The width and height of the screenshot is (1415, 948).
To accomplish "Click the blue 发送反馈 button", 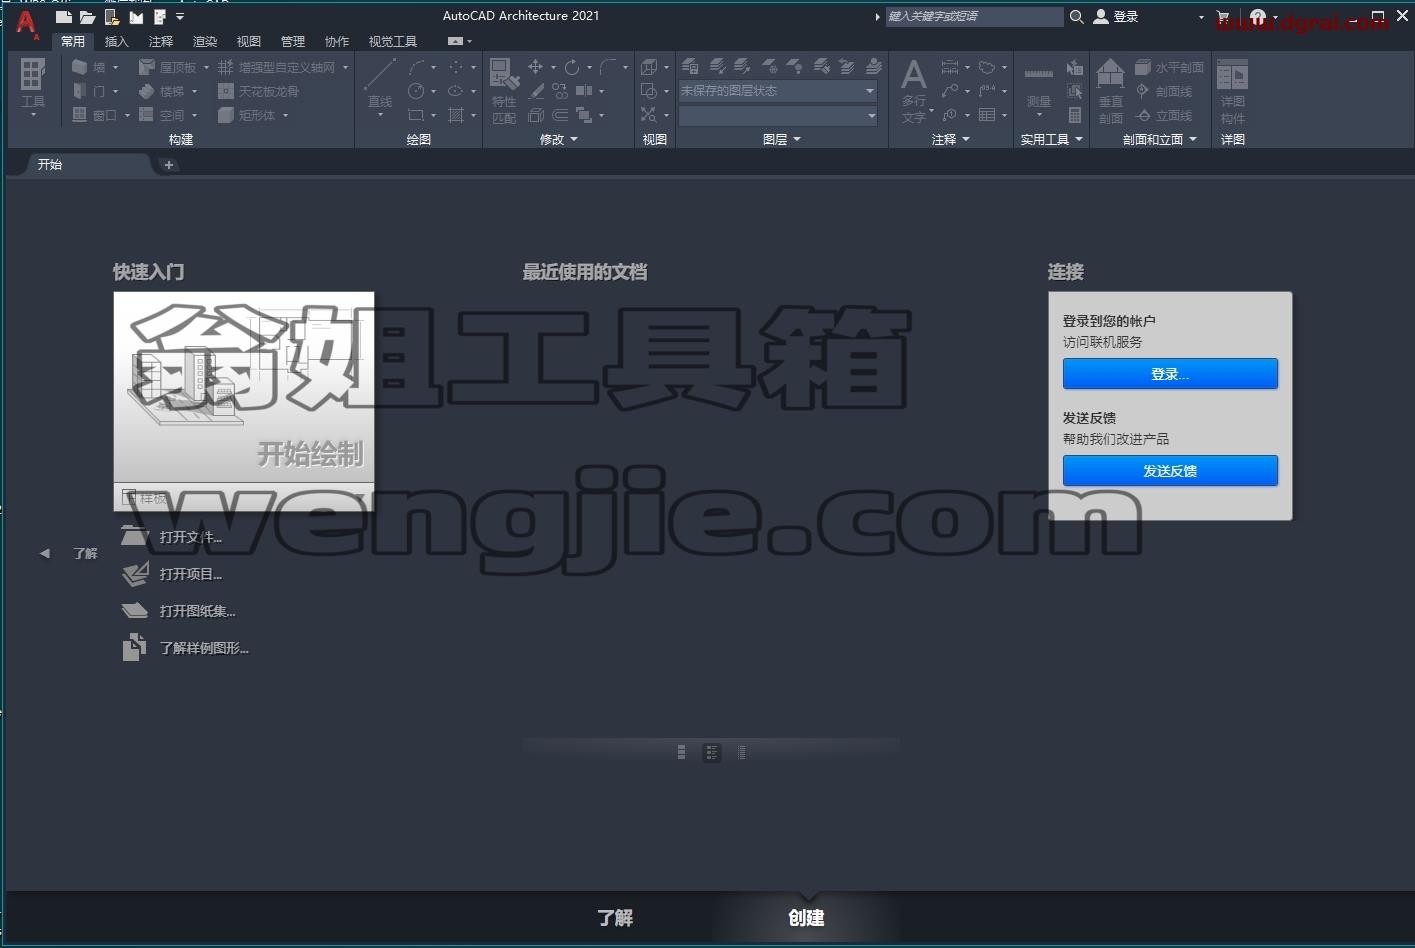I will (1170, 471).
